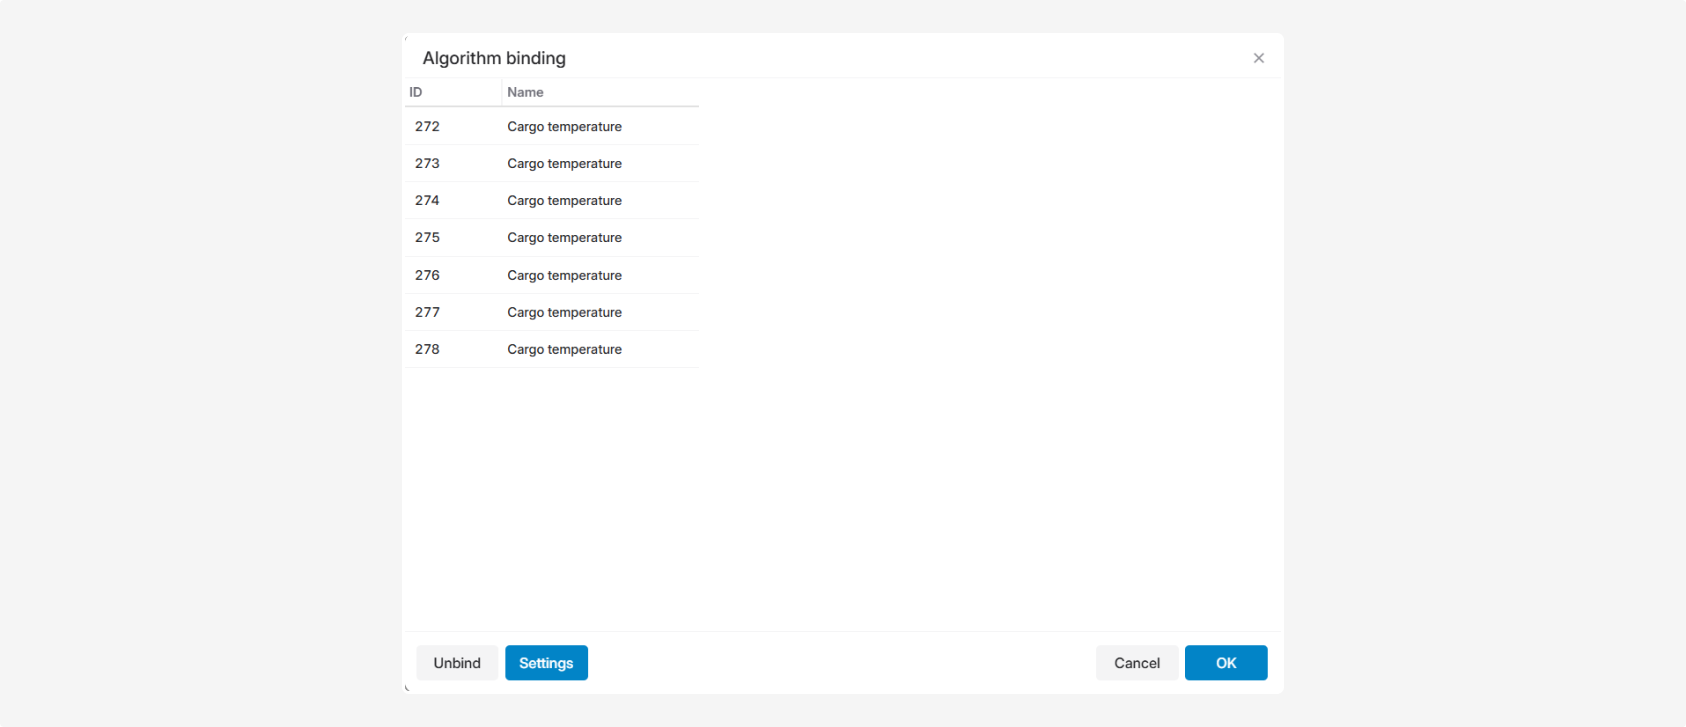This screenshot has width=1686, height=727.
Task: Close the Algorithm binding dialog
Action: click(x=1258, y=58)
